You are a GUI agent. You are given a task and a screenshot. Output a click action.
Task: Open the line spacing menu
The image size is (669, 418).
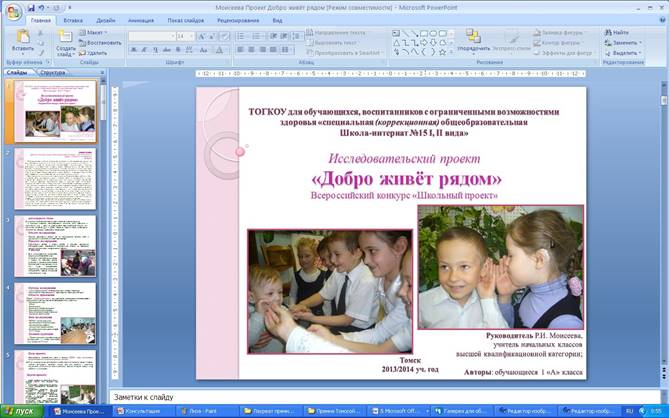tap(297, 36)
